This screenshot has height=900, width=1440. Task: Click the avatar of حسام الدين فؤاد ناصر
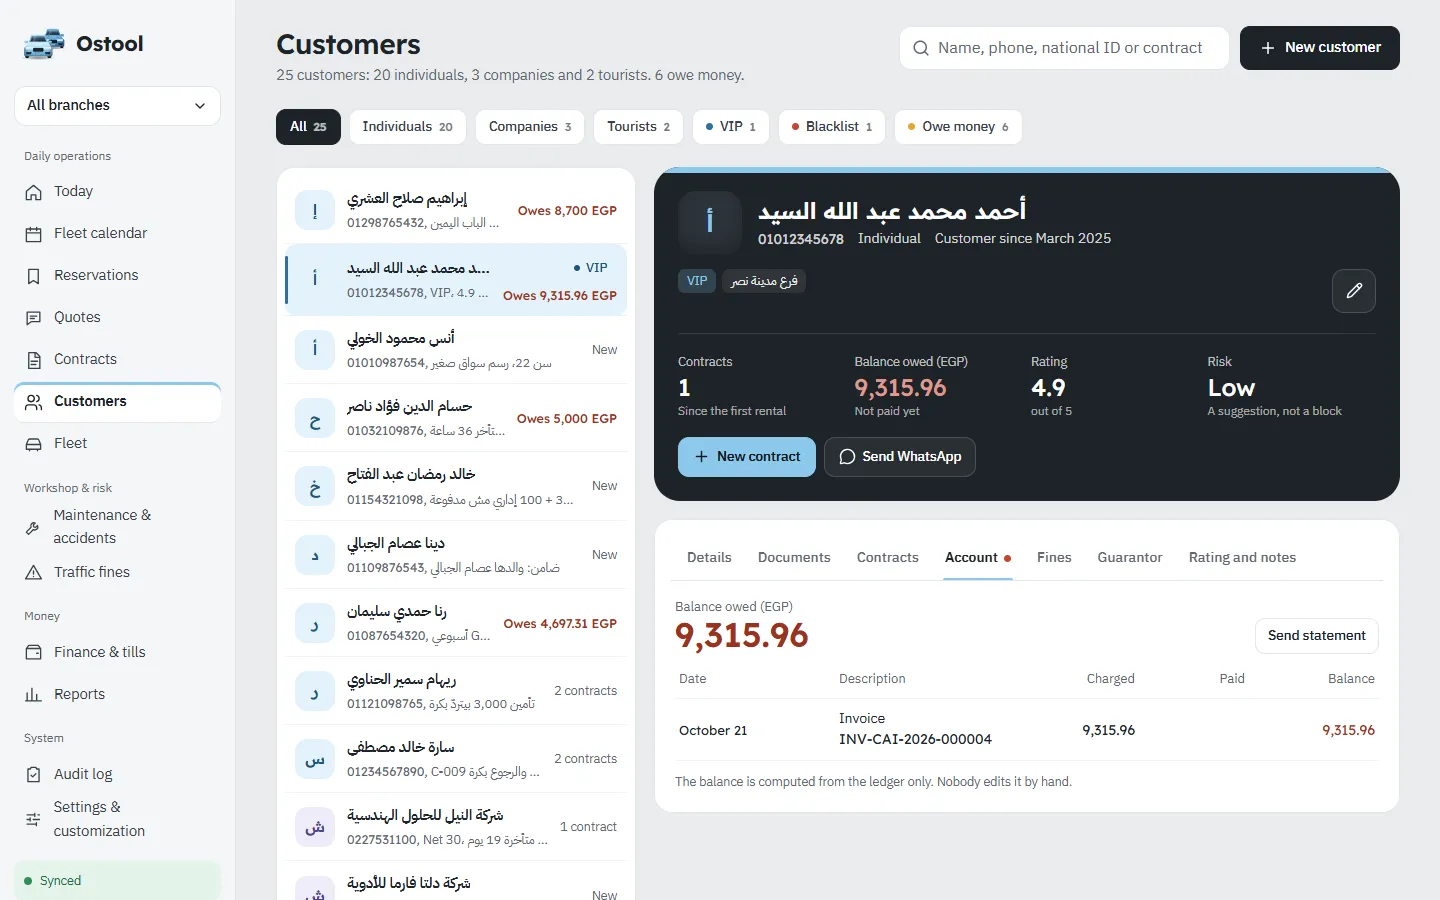pos(315,419)
